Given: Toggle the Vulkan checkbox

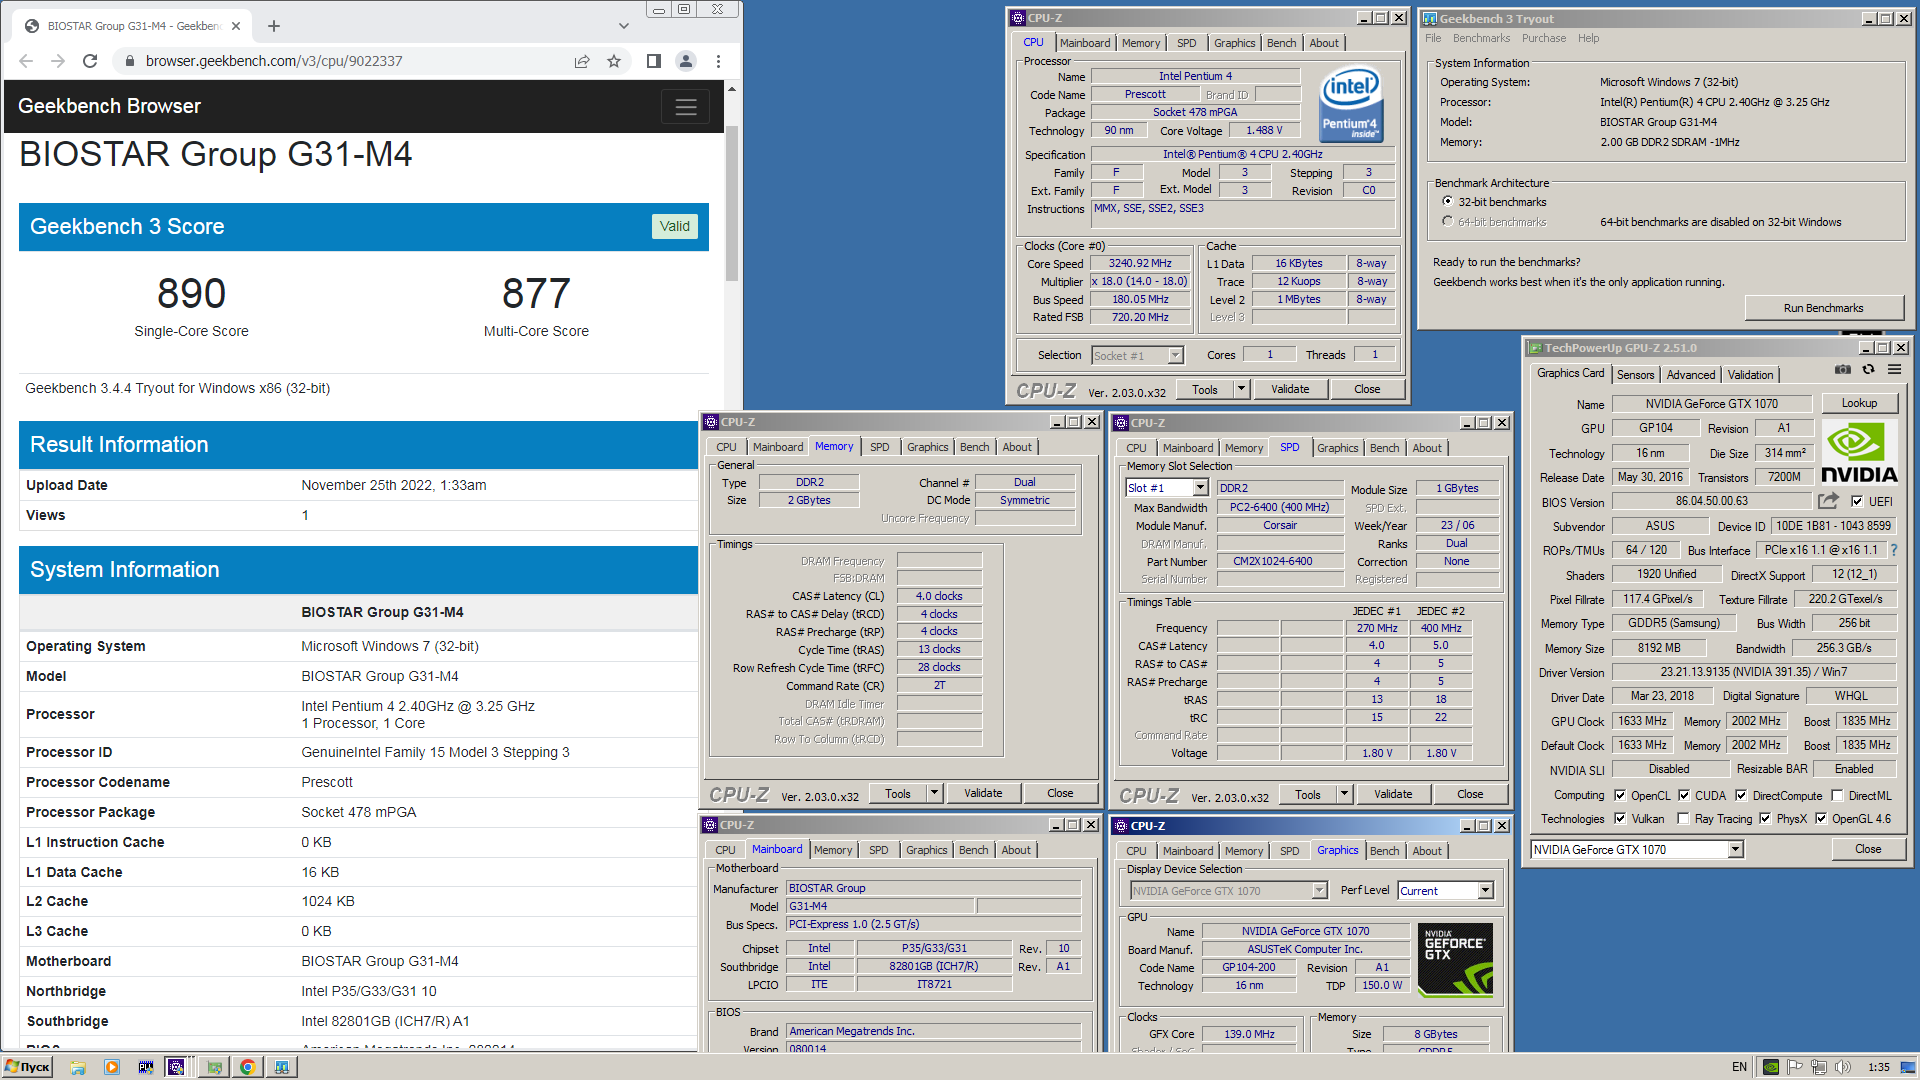Looking at the screenshot, I should [1620, 819].
